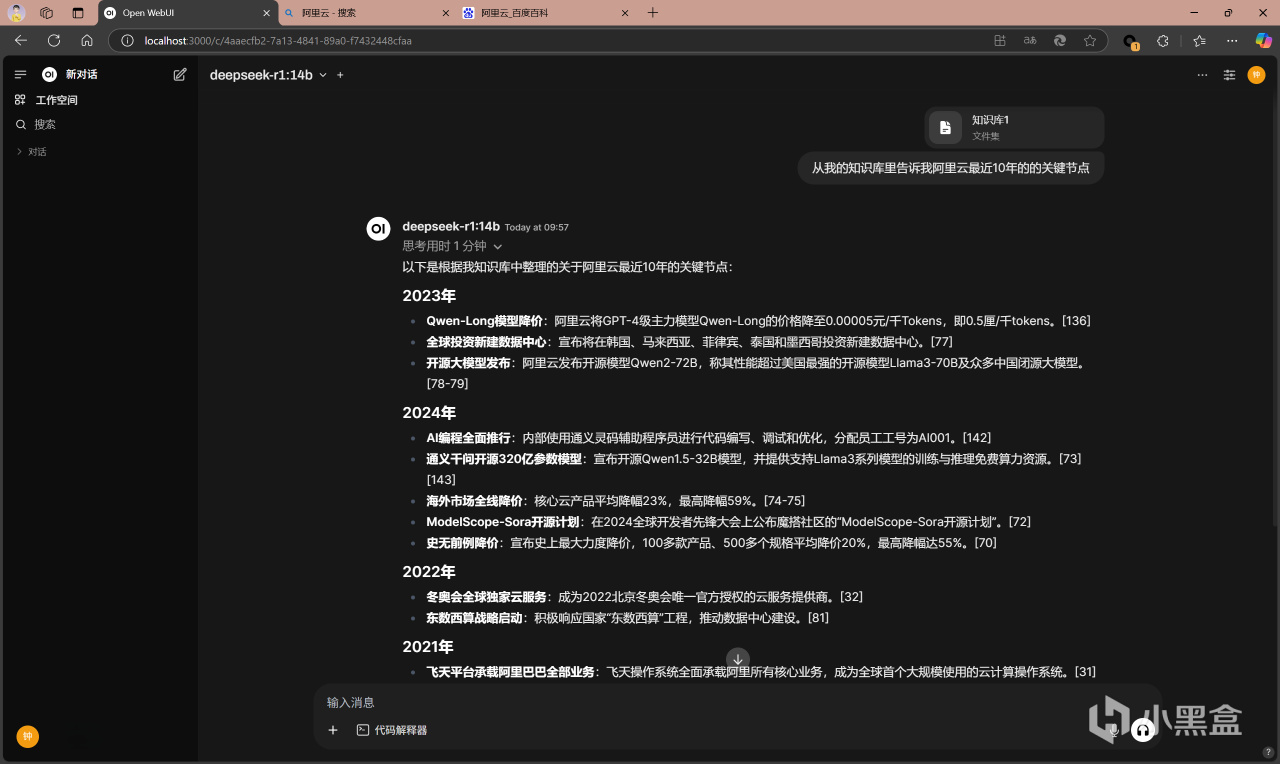1280x764 pixels.
Task: Close the 阿里云_百度百科 tab
Action: click(625, 13)
